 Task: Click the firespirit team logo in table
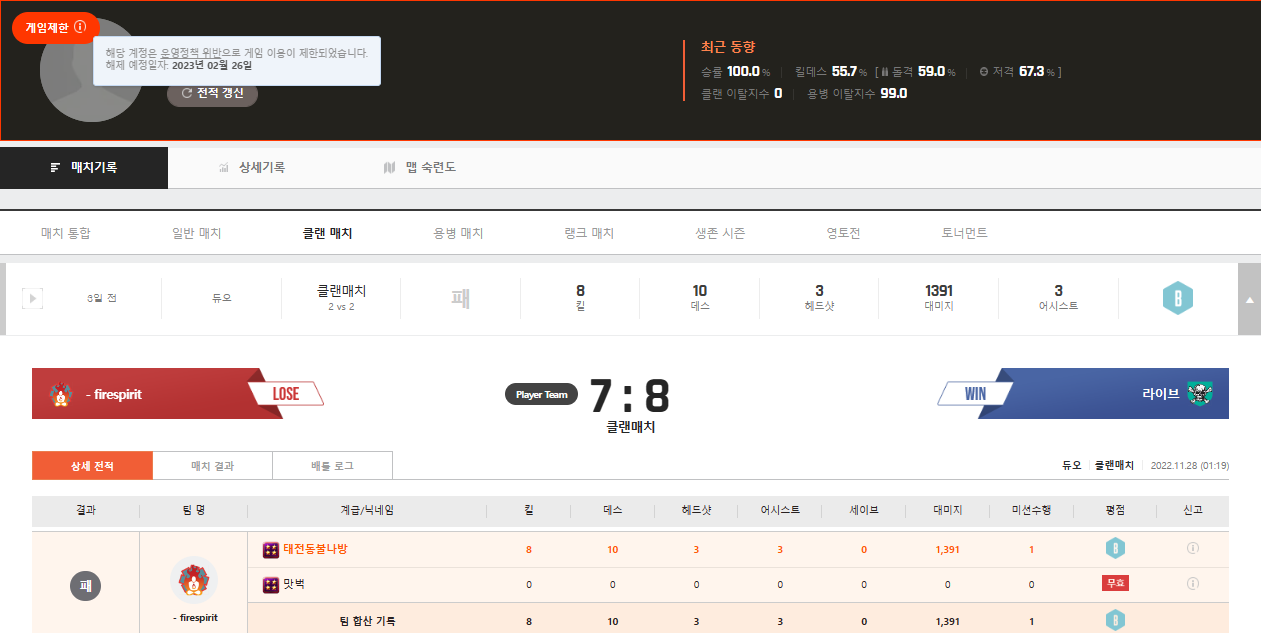click(194, 580)
